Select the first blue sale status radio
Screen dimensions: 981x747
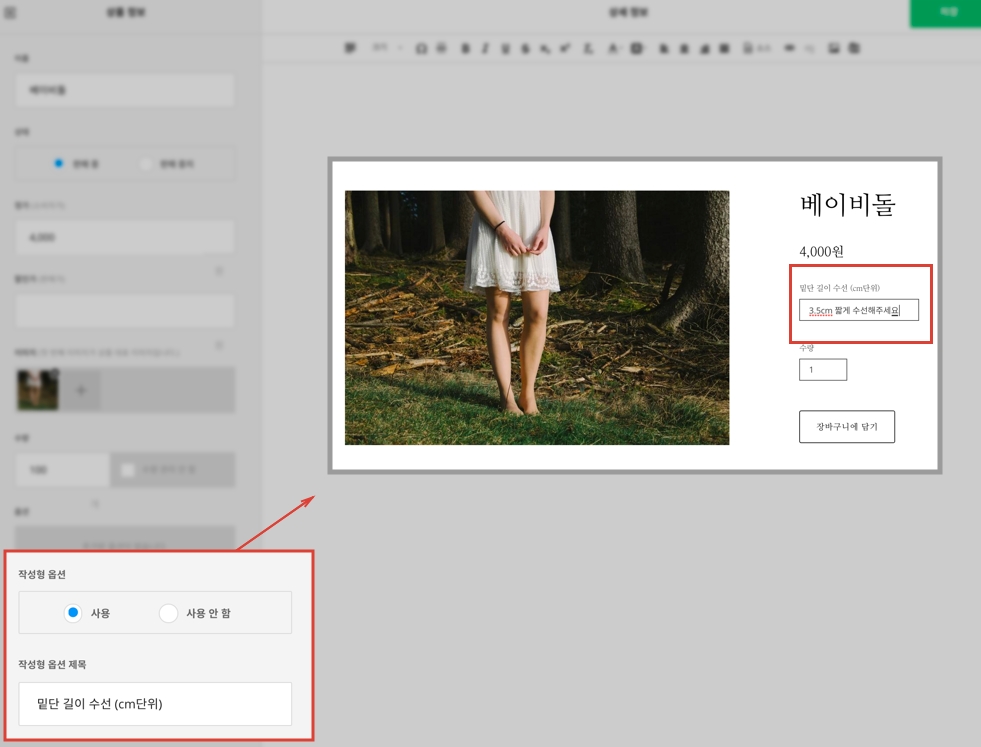(59, 164)
